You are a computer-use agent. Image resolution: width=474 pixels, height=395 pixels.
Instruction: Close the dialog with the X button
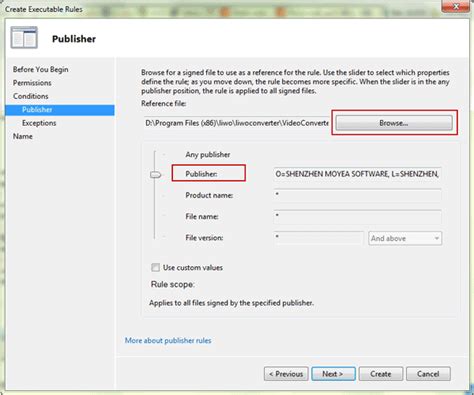(456, 6)
